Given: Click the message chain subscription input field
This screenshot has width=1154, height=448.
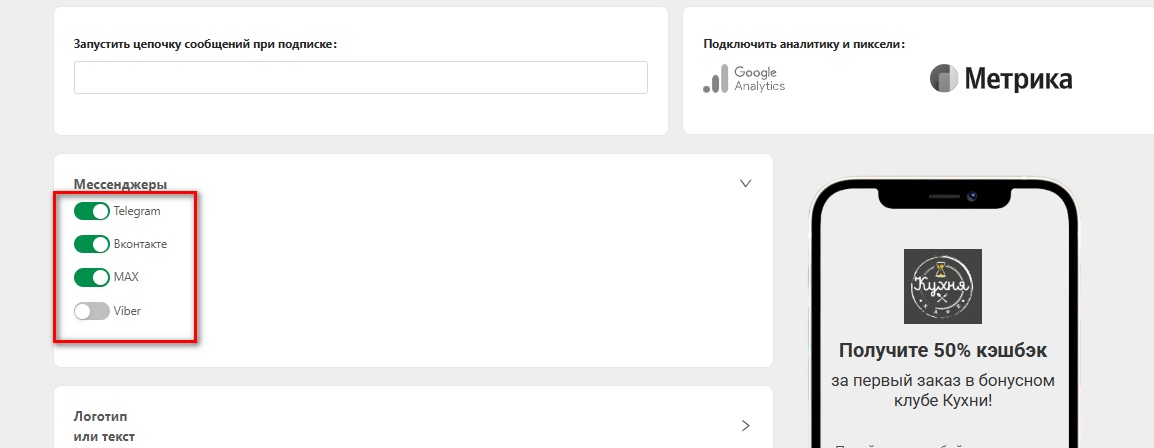Looking at the screenshot, I should [360, 78].
